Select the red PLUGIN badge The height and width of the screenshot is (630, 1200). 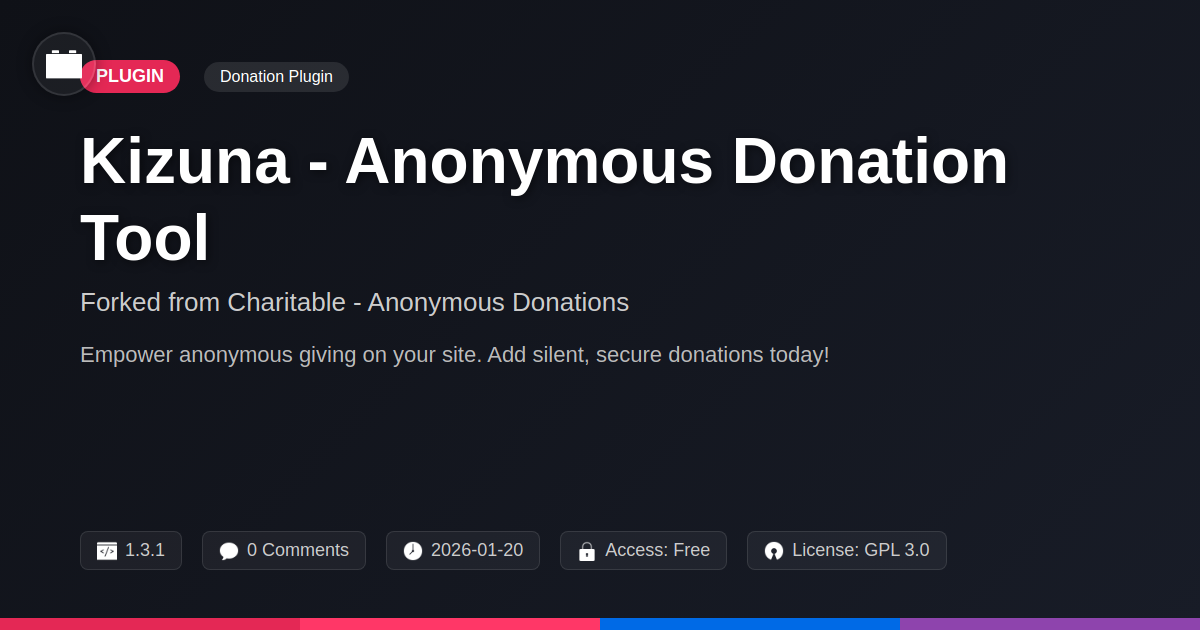pos(130,77)
